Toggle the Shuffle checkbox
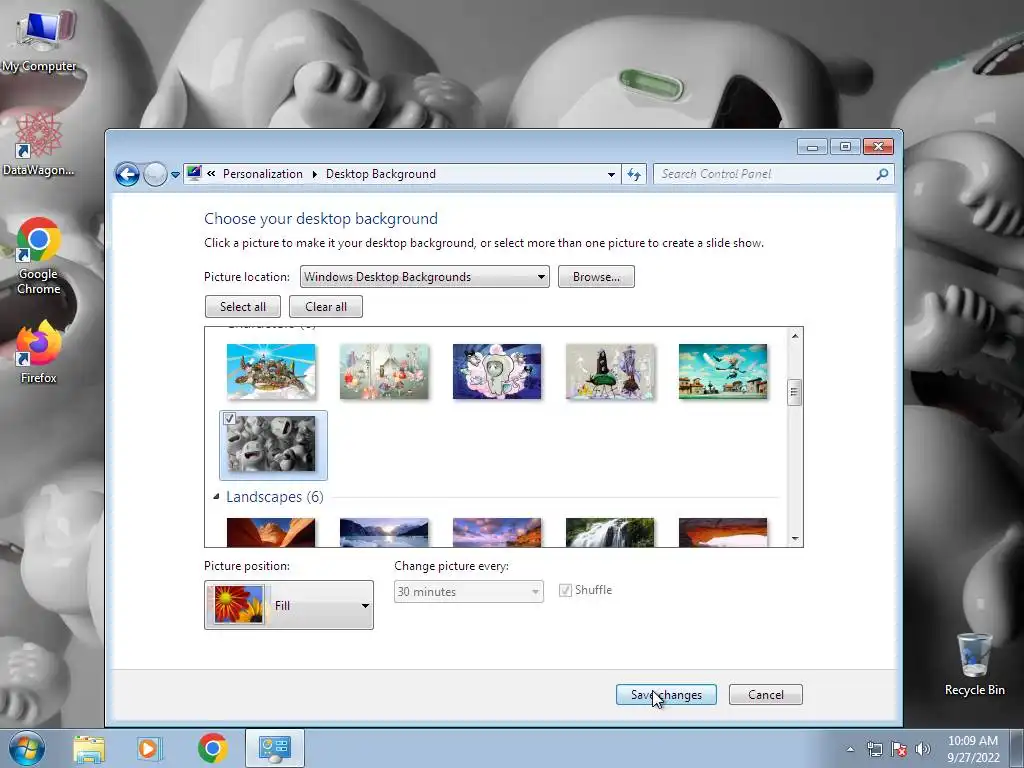 pos(566,590)
